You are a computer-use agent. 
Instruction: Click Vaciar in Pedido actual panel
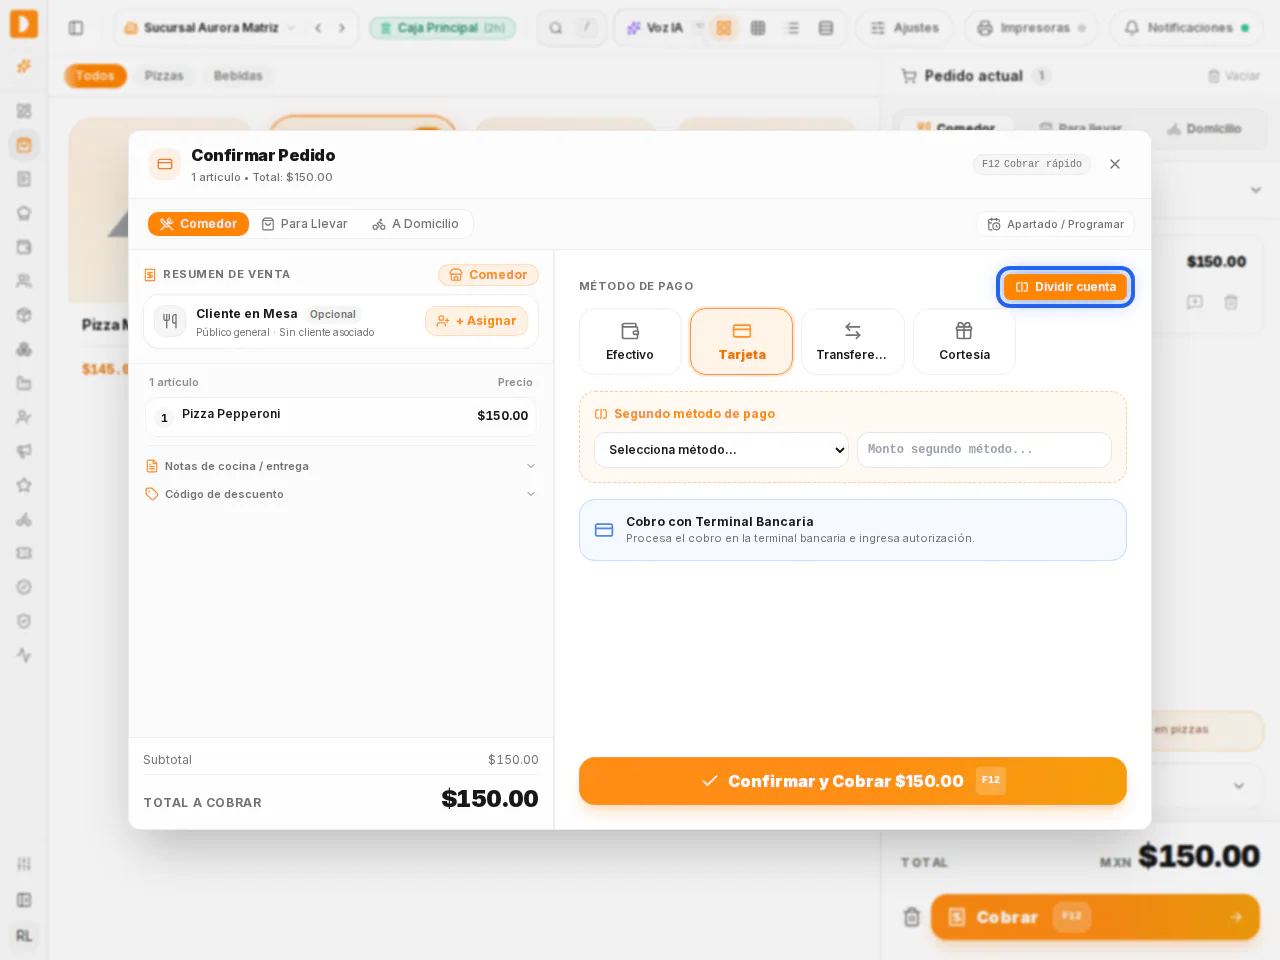coord(1233,76)
